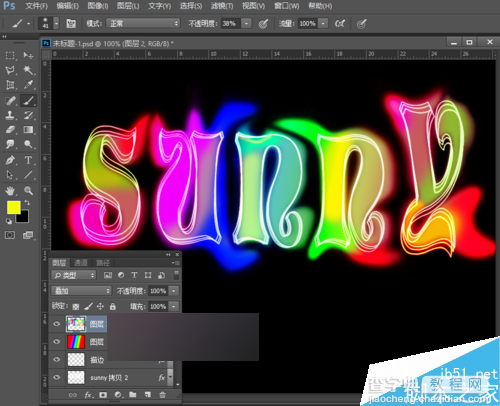
Task: Hide the sunny 拷贝 2 layer
Action: pos(57,377)
